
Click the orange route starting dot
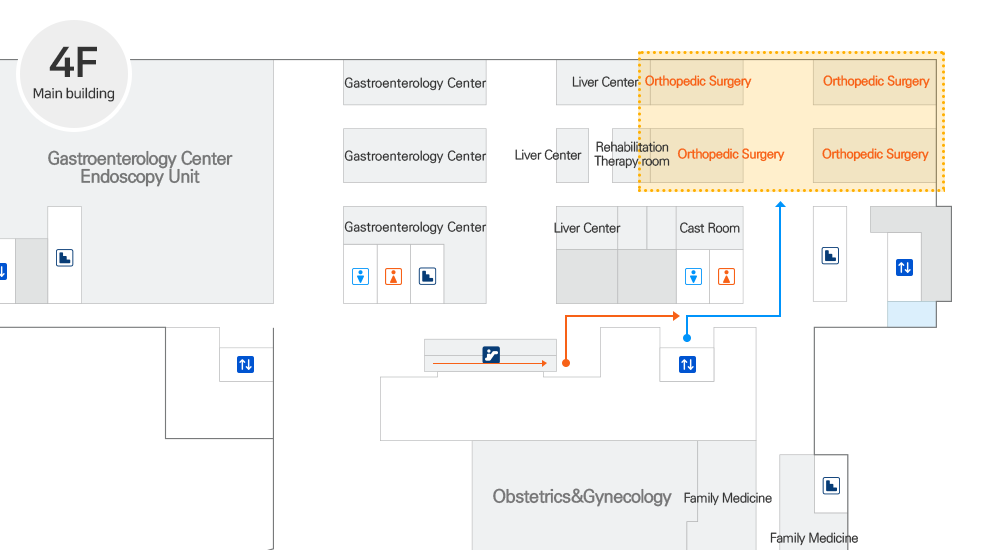click(566, 363)
